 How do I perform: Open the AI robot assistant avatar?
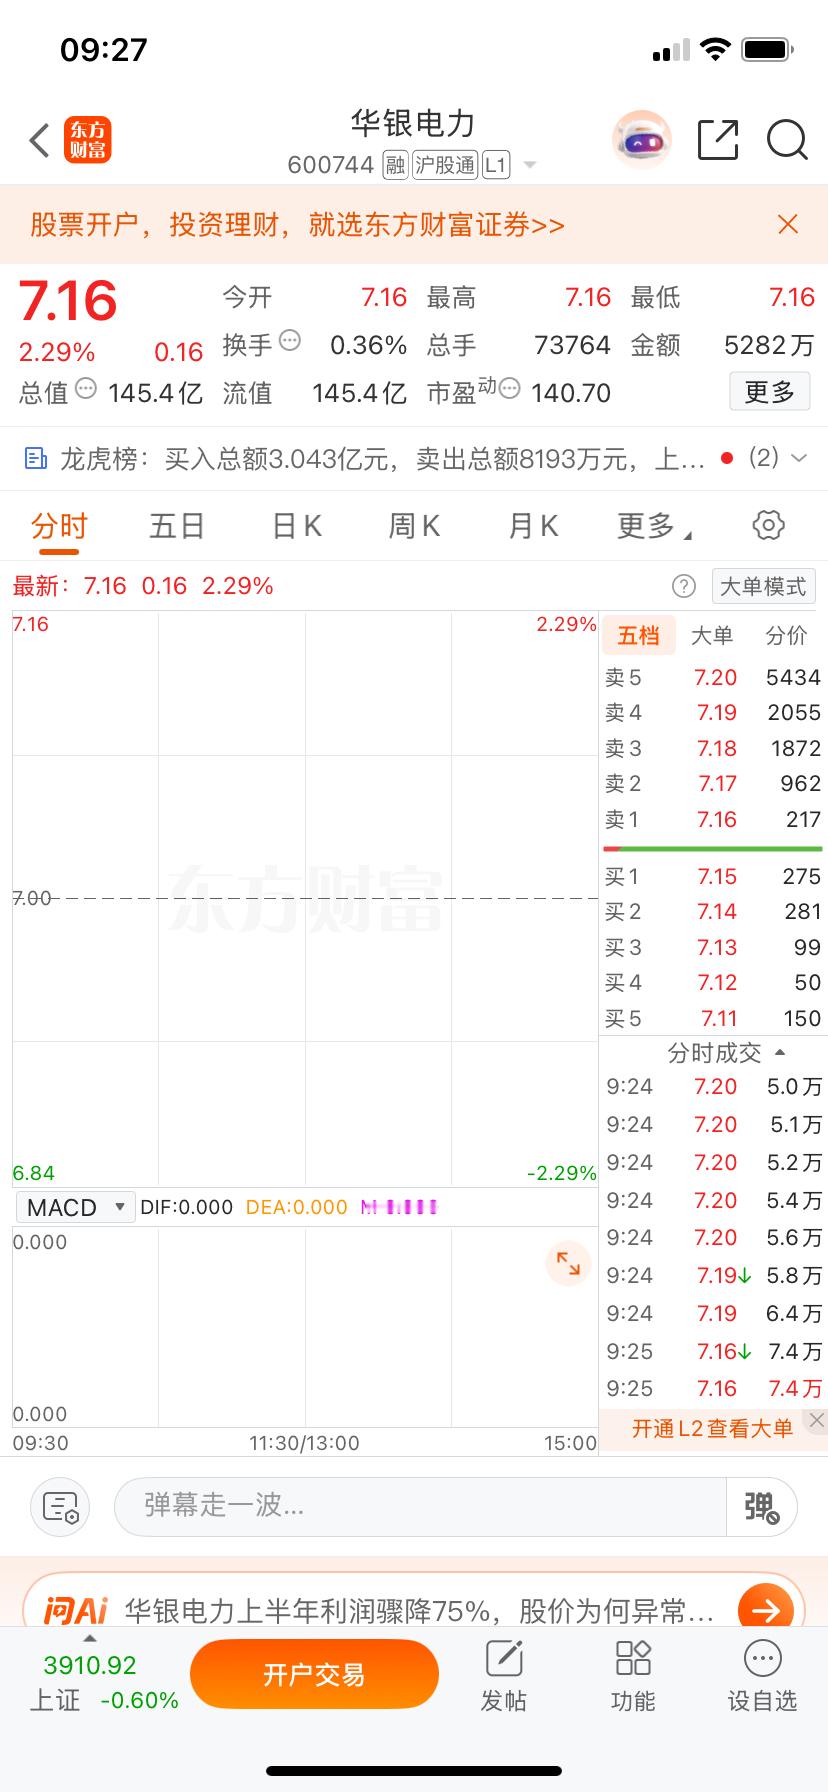click(x=641, y=140)
